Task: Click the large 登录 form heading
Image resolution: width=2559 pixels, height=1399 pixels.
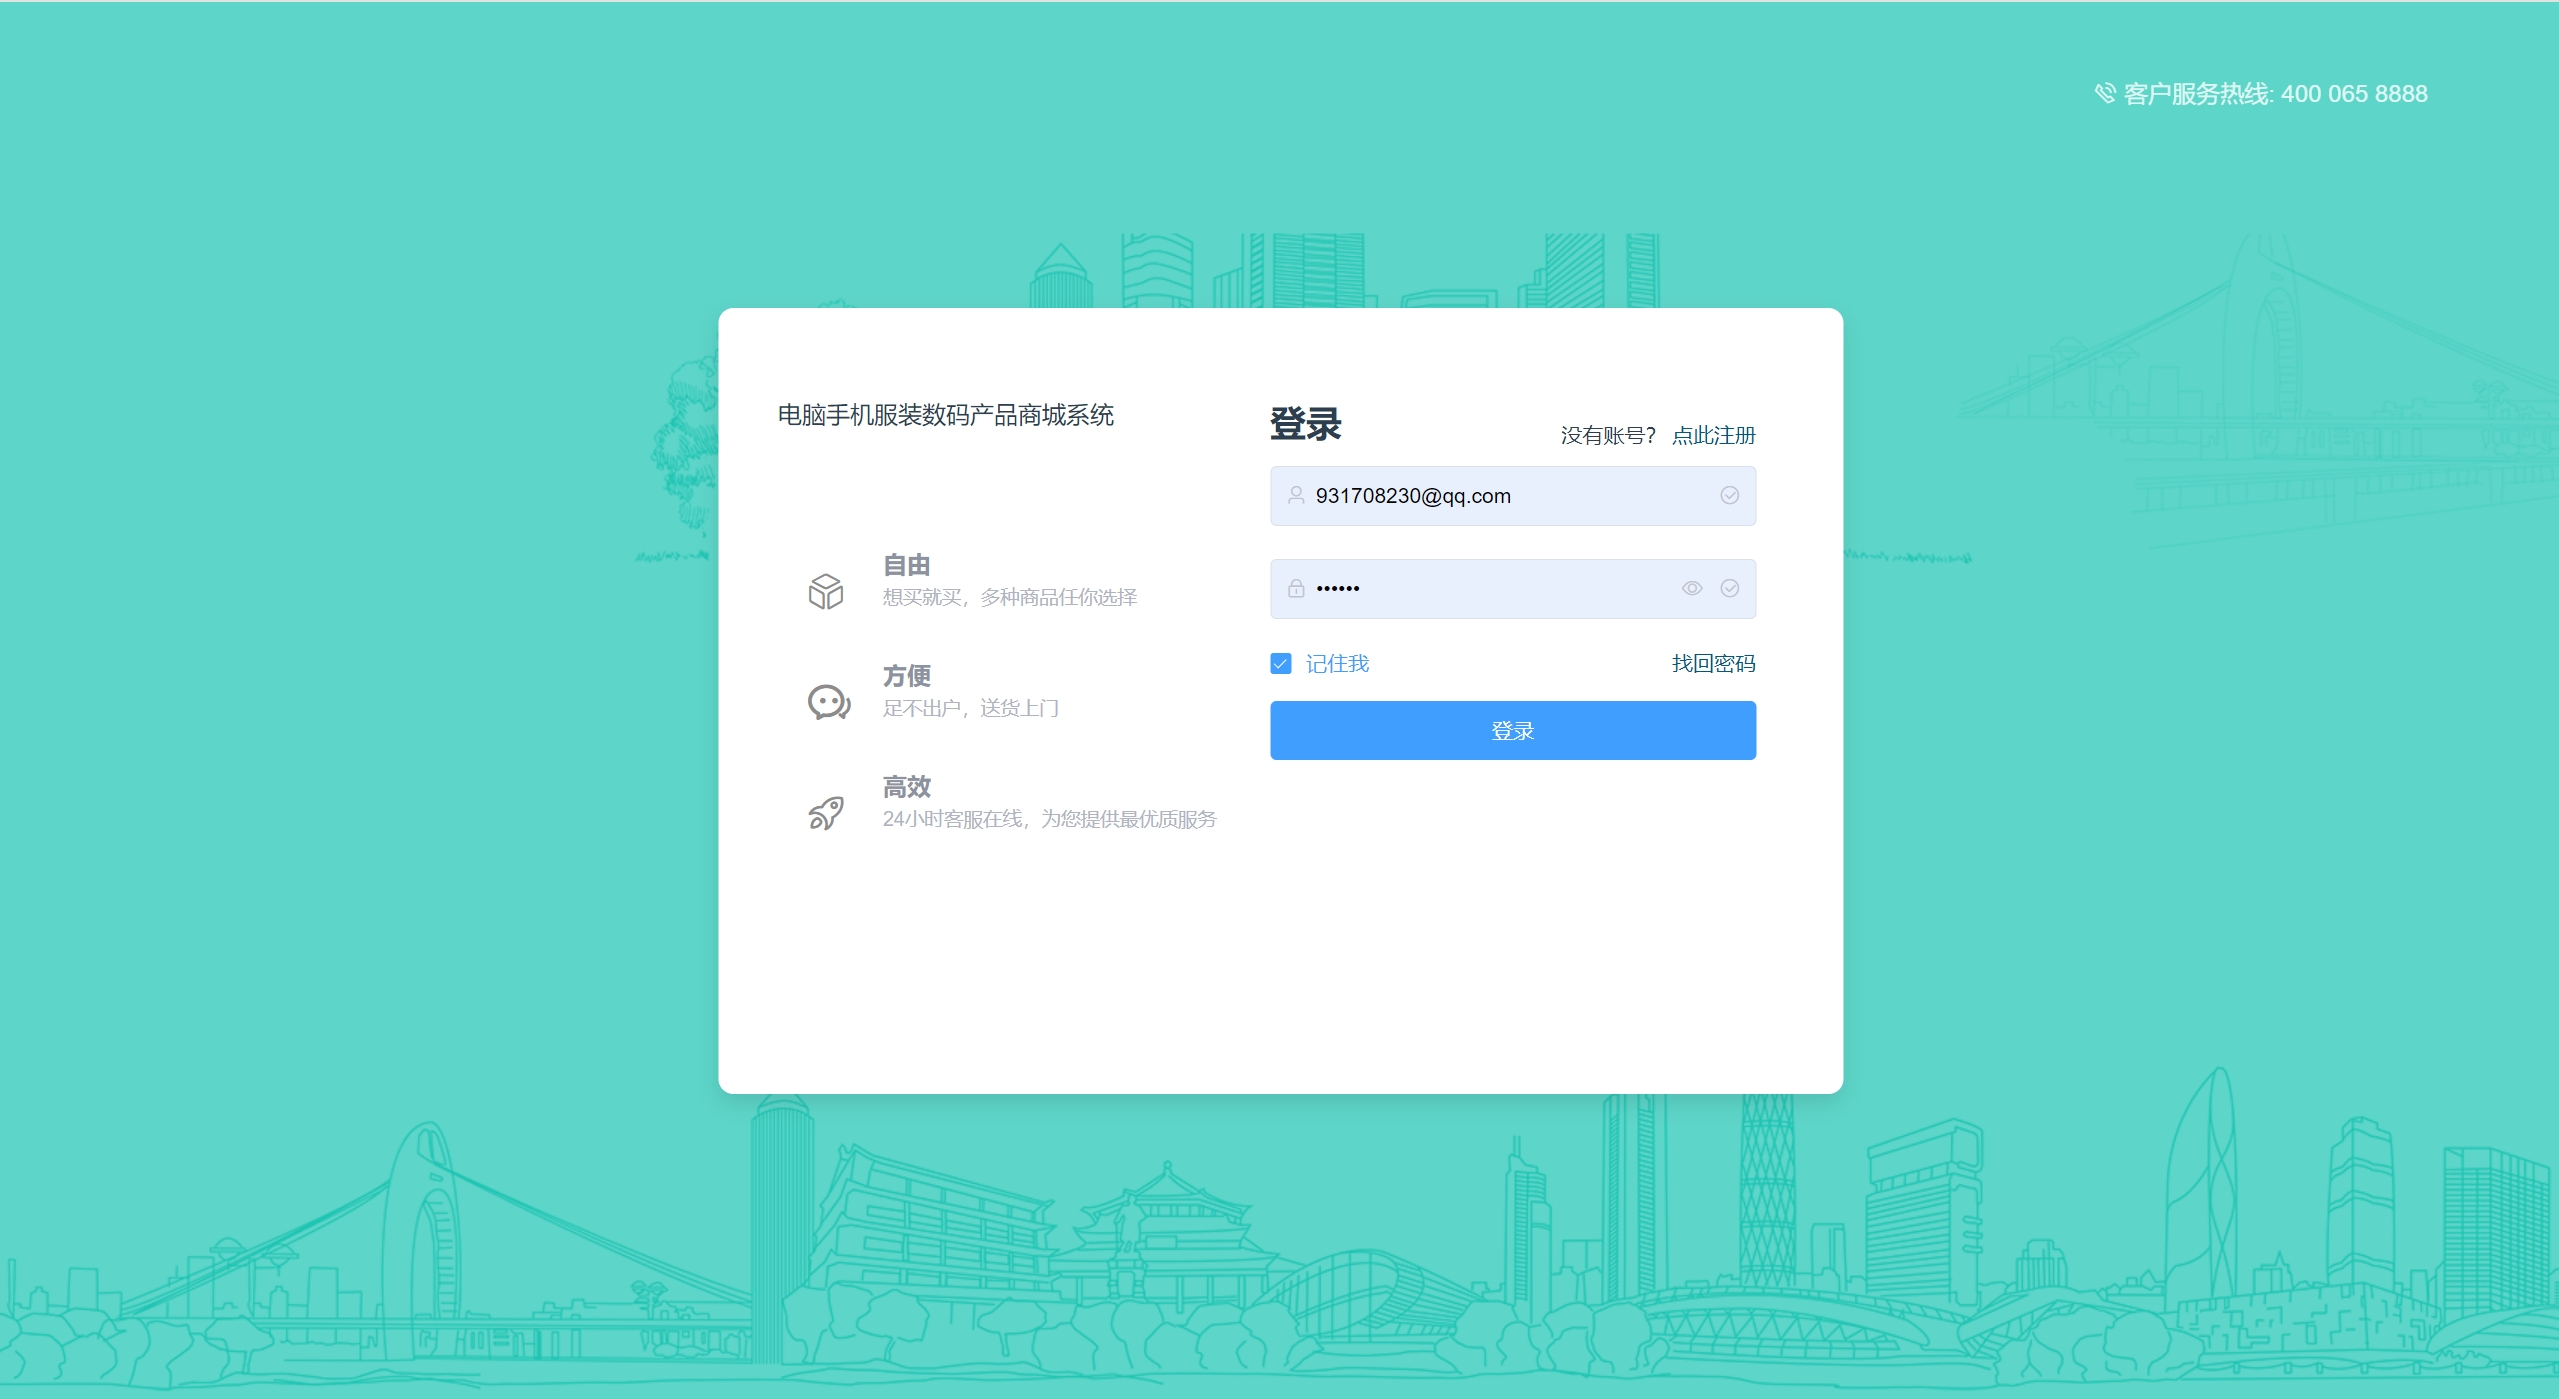Action: pyautogui.click(x=1305, y=424)
